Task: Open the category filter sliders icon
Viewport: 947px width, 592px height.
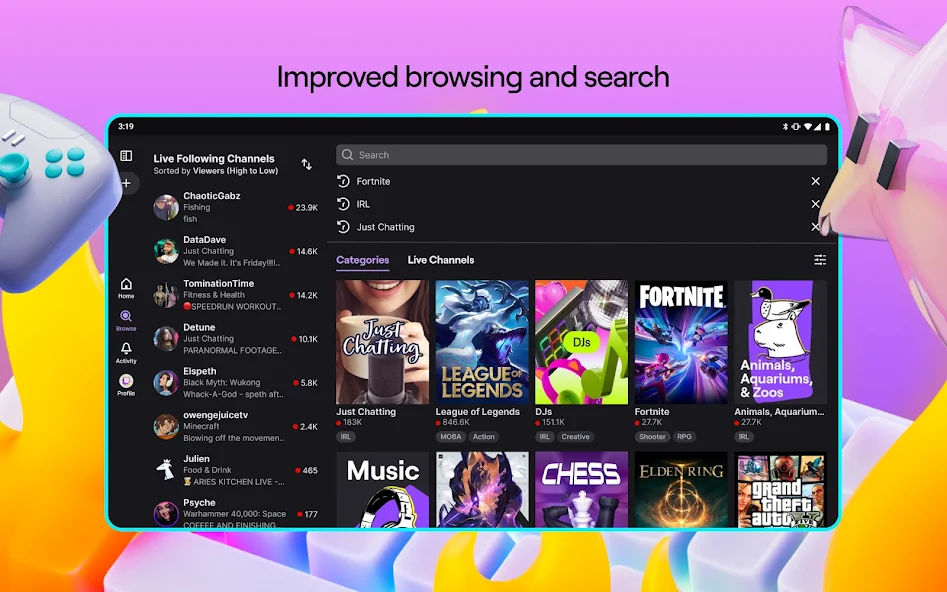Action: click(x=818, y=259)
